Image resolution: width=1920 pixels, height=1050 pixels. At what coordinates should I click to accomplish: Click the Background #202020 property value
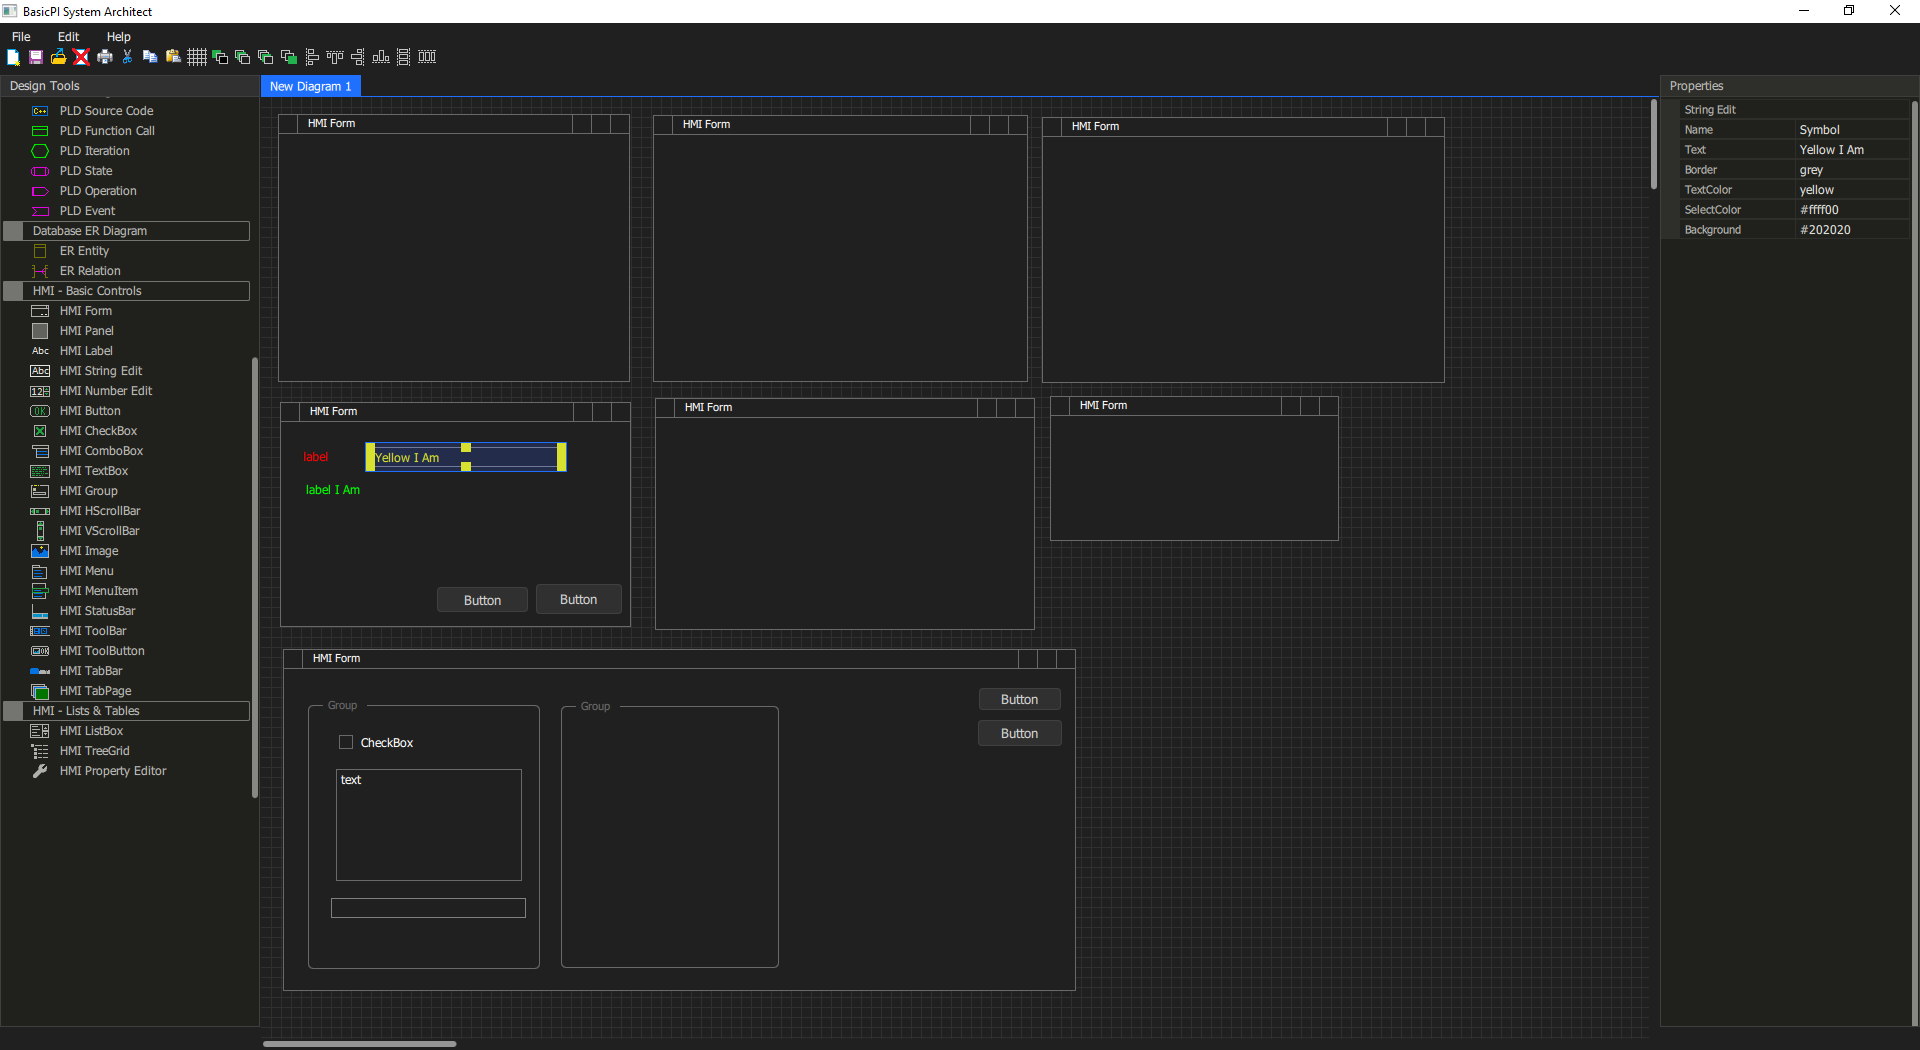tap(1851, 230)
